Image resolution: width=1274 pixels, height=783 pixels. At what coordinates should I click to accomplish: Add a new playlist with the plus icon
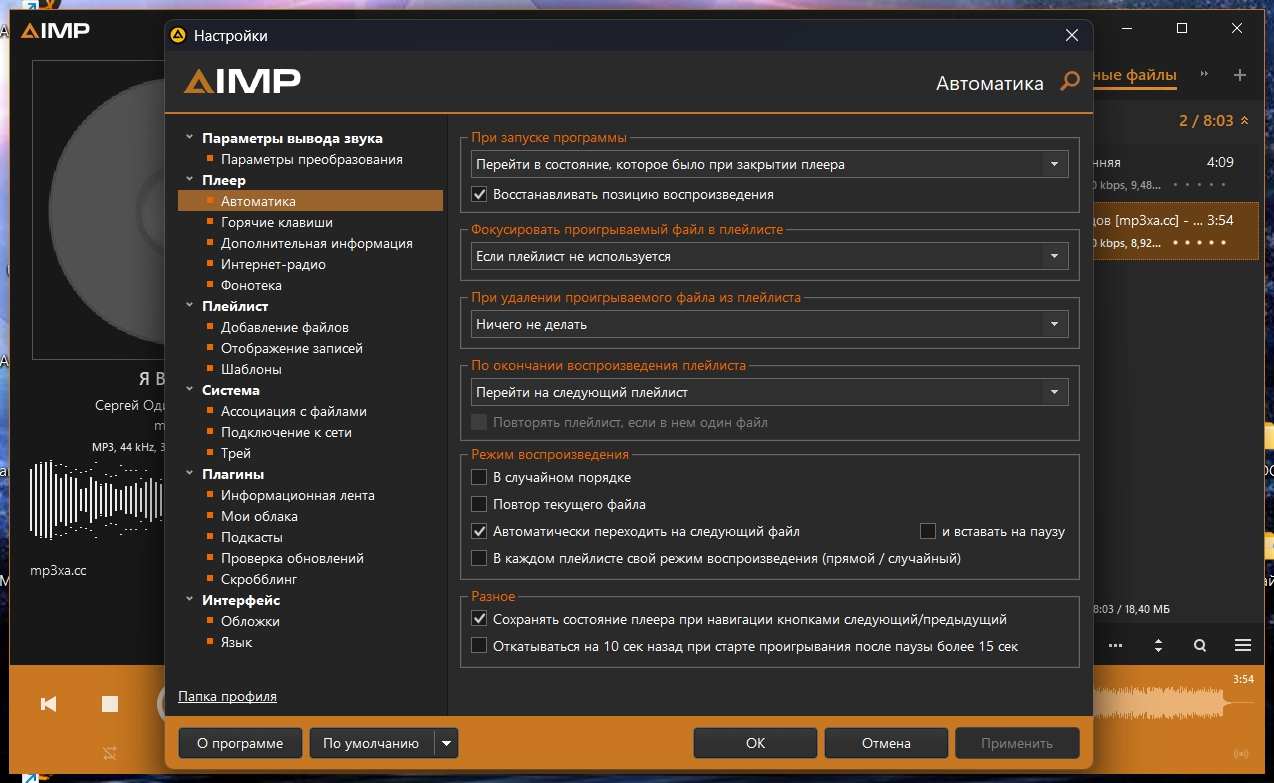tap(1240, 75)
